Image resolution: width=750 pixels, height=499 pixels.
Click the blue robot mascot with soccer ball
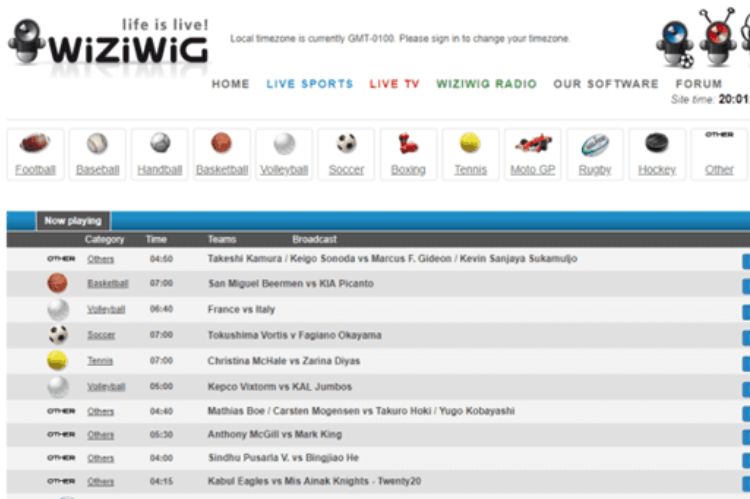tap(675, 44)
